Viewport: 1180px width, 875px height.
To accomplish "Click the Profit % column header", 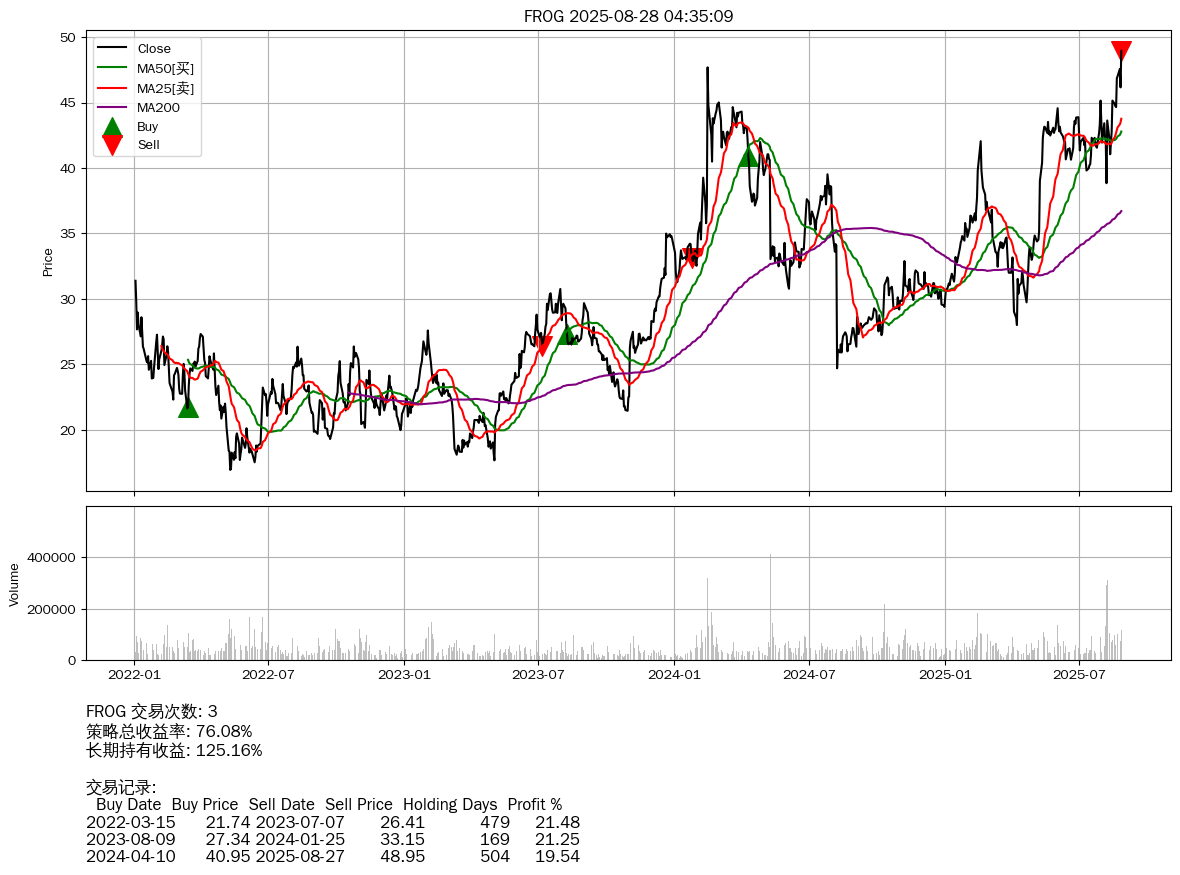I will click(x=534, y=804).
